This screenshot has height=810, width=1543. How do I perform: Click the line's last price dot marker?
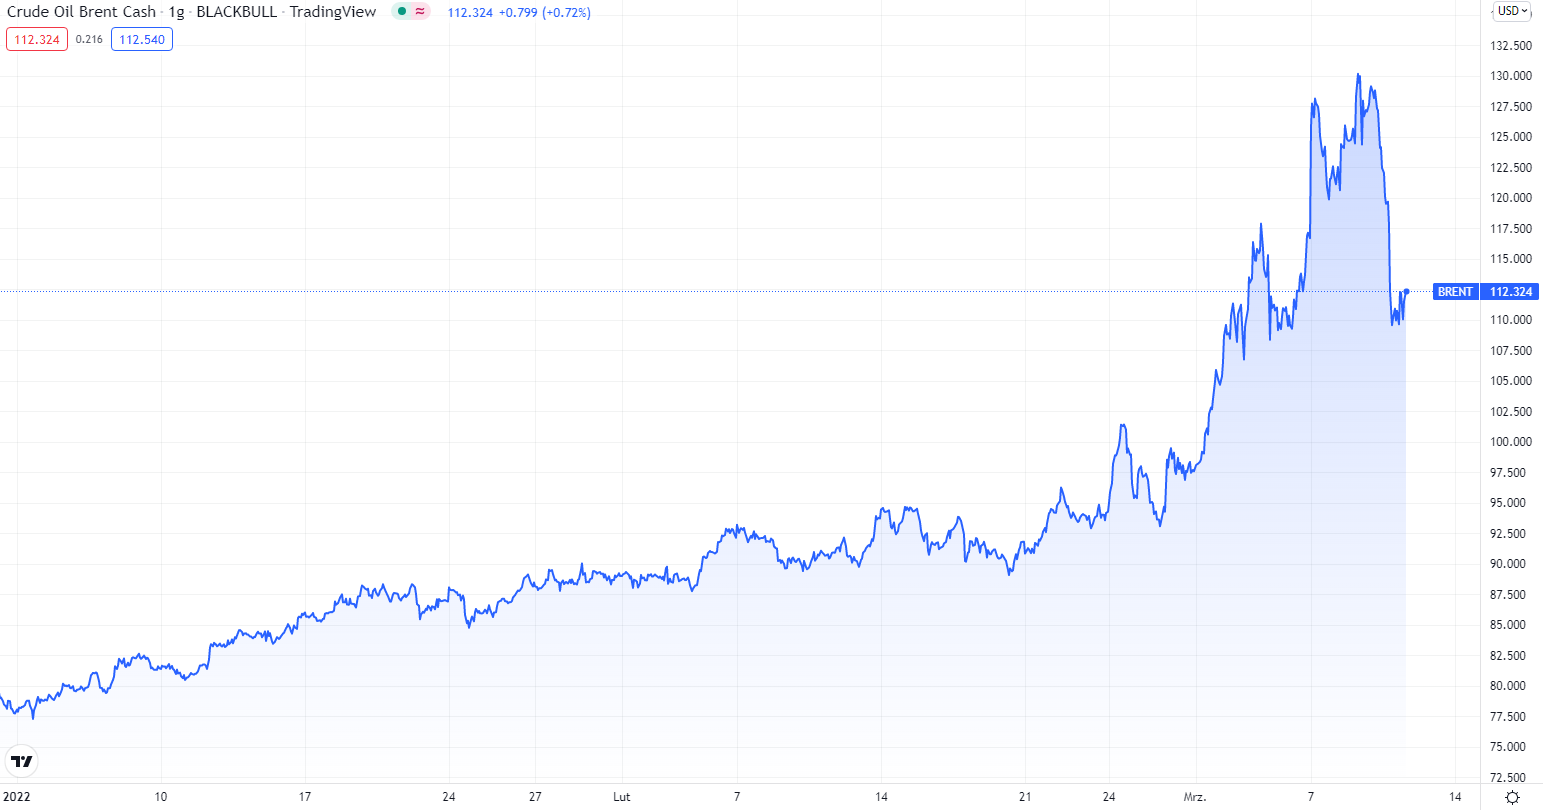1406,291
